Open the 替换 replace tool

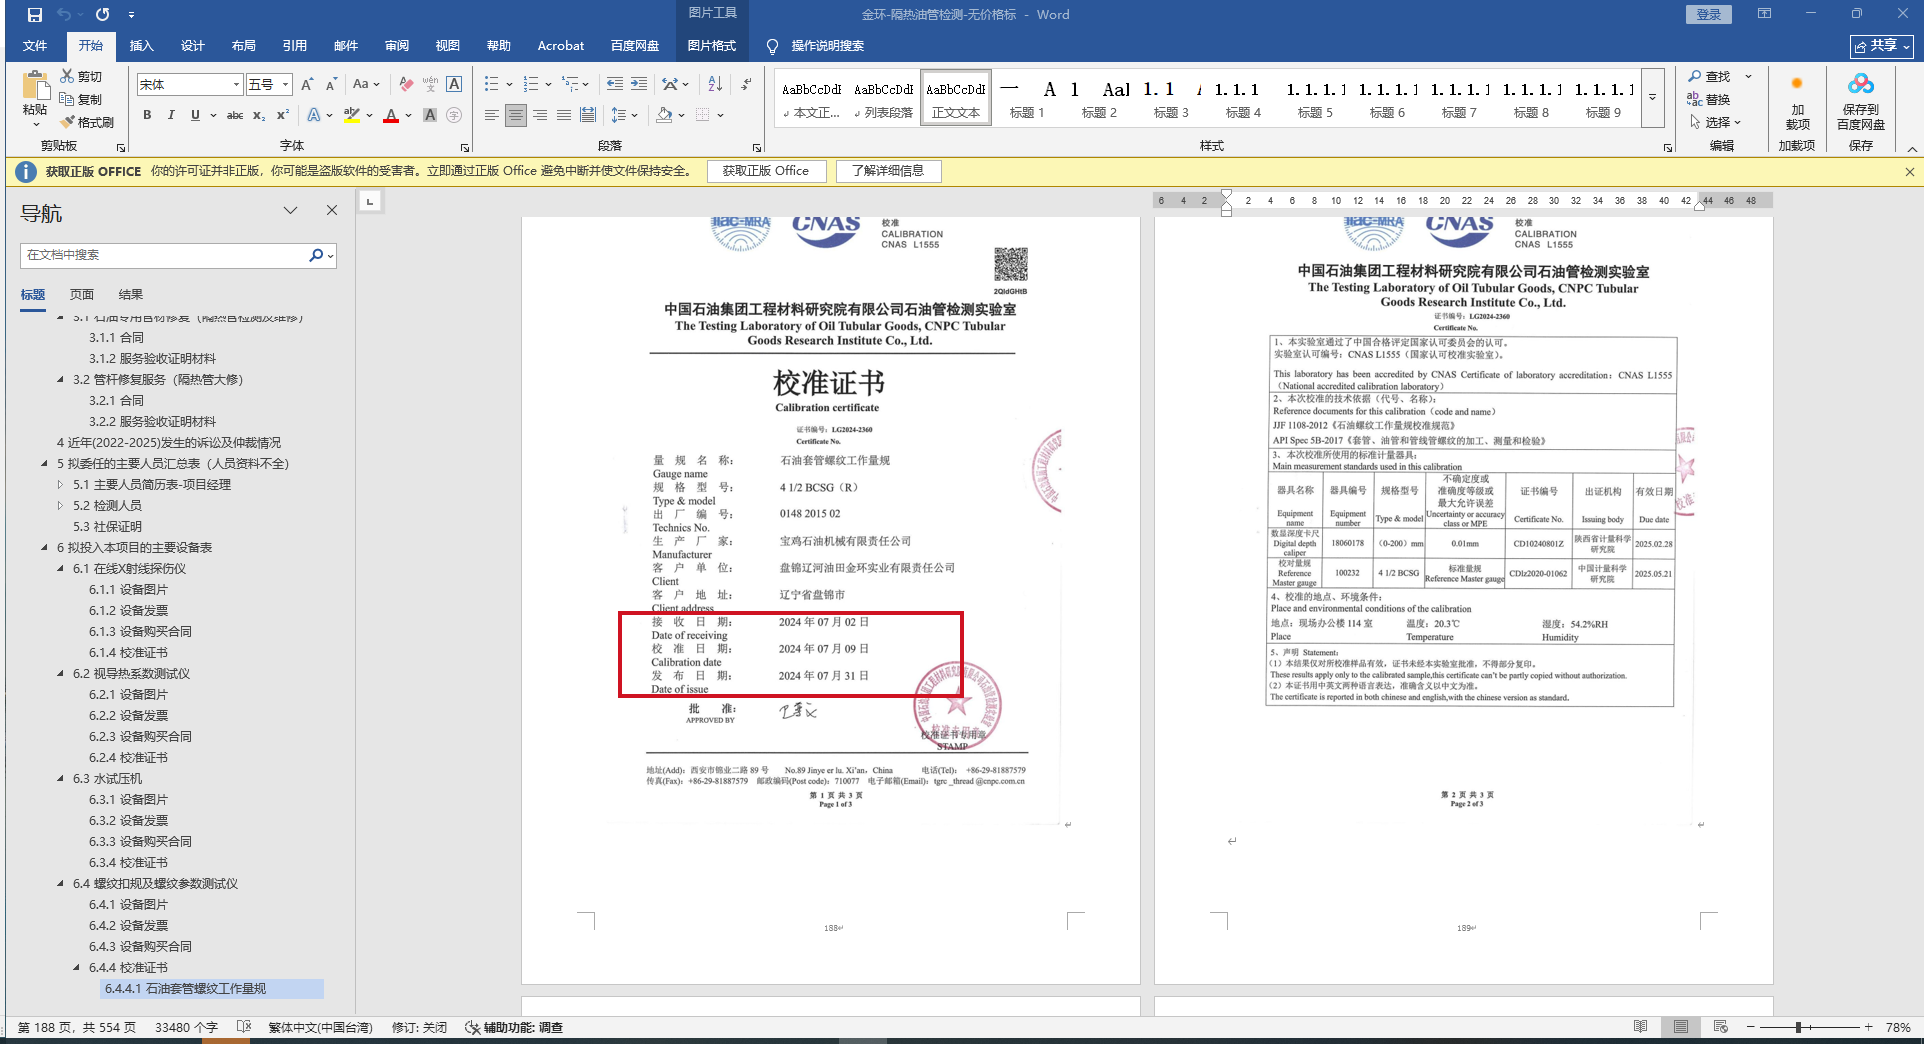tap(1709, 99)
